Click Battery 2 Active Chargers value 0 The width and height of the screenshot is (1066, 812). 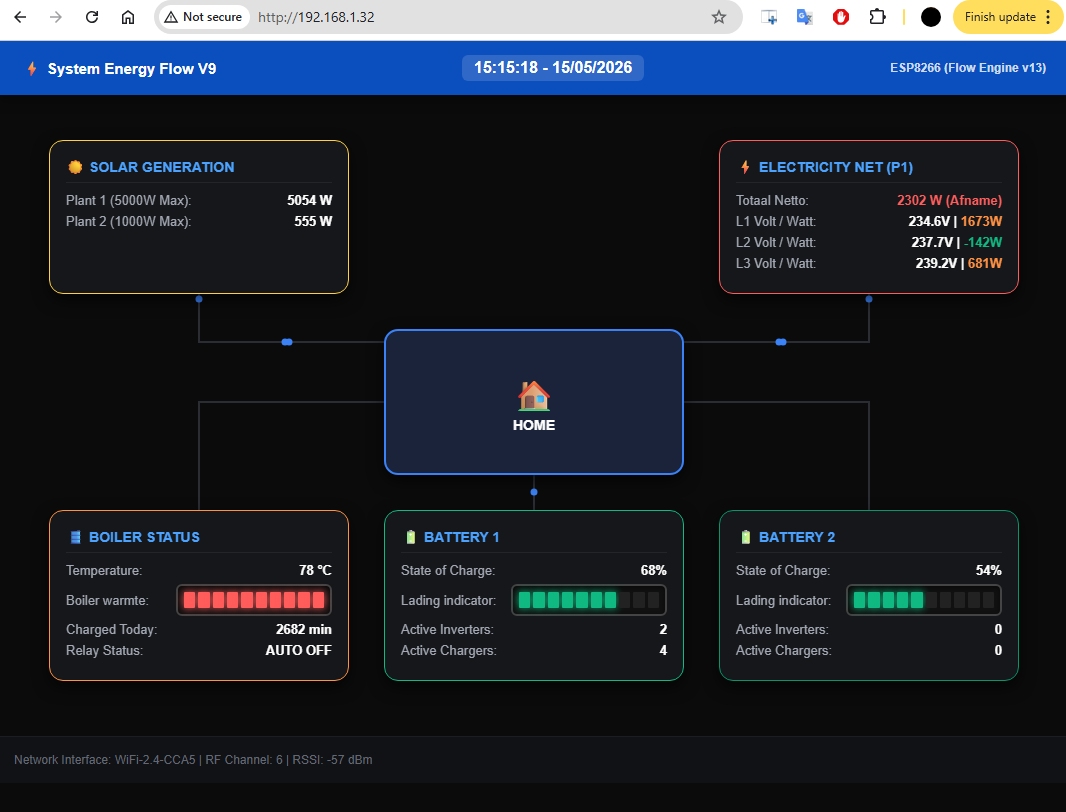click(x=998, y=650)
